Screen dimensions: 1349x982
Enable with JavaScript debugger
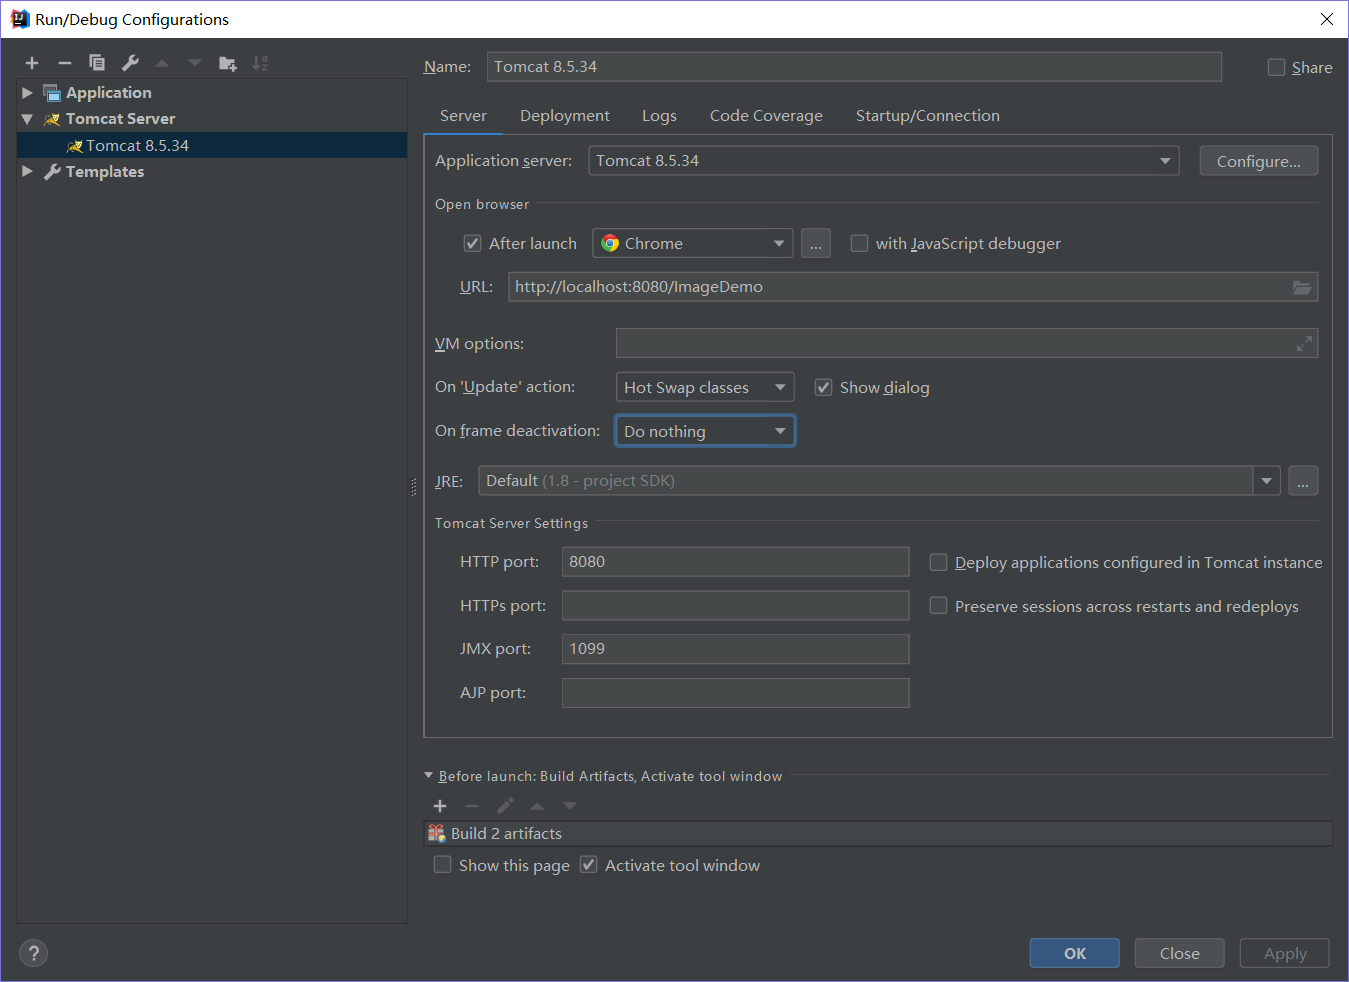click(x=859, y=243)
